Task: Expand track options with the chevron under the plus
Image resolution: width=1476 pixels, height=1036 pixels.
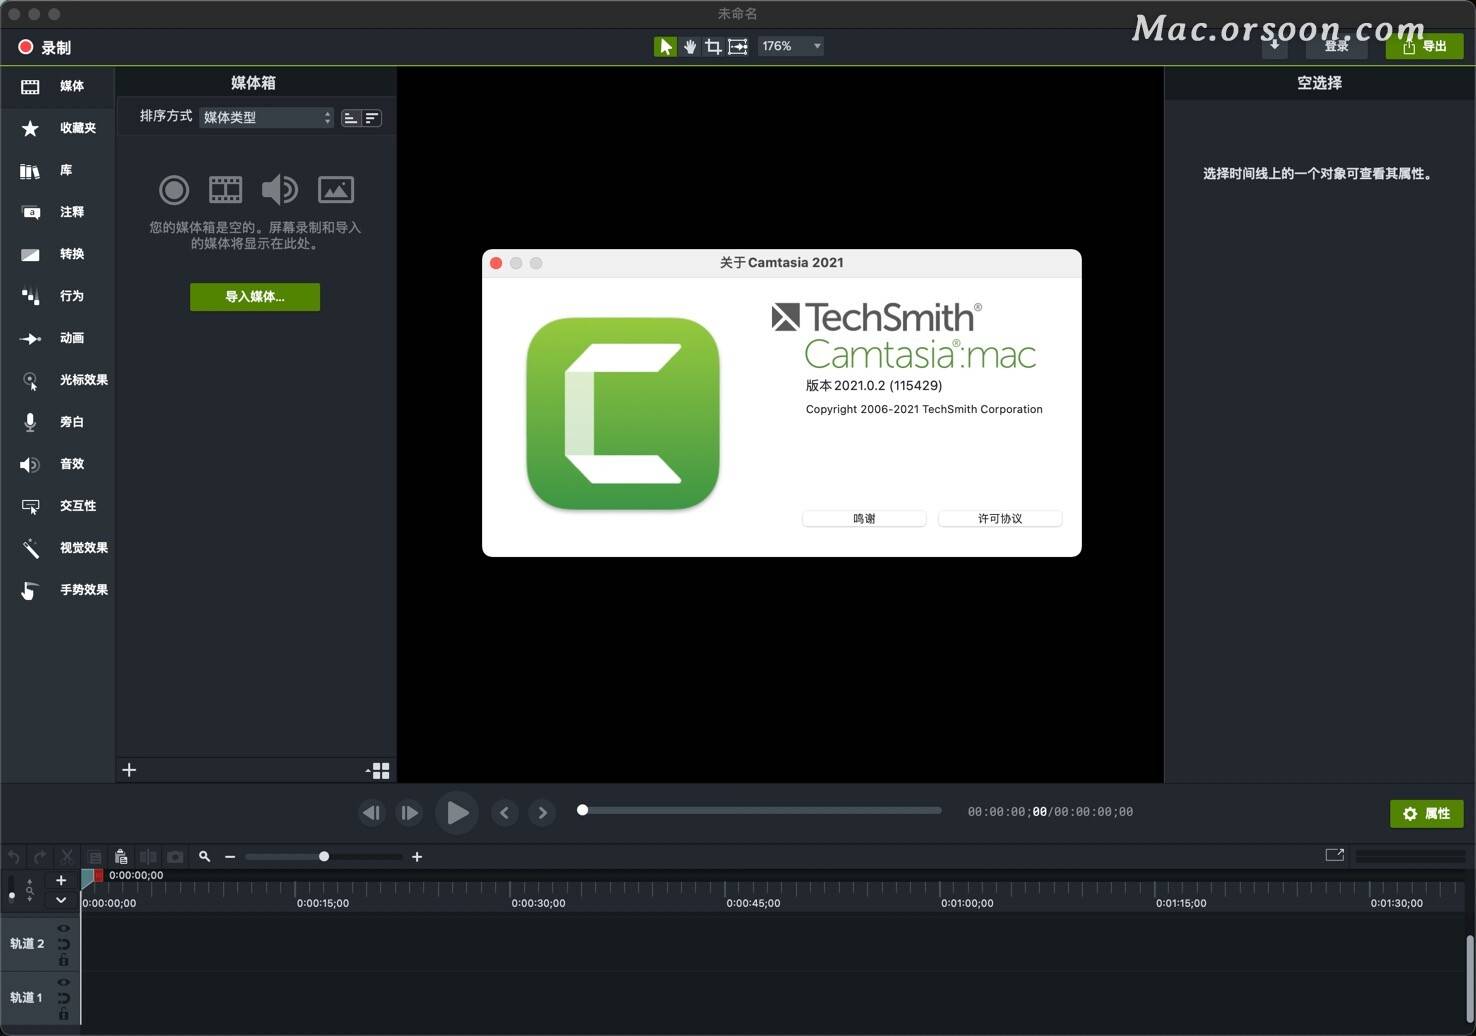Action: tap(61, 900)
